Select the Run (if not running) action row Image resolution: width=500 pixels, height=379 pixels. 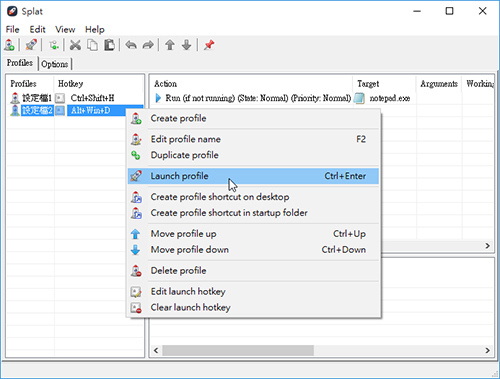tap(322, 98)
